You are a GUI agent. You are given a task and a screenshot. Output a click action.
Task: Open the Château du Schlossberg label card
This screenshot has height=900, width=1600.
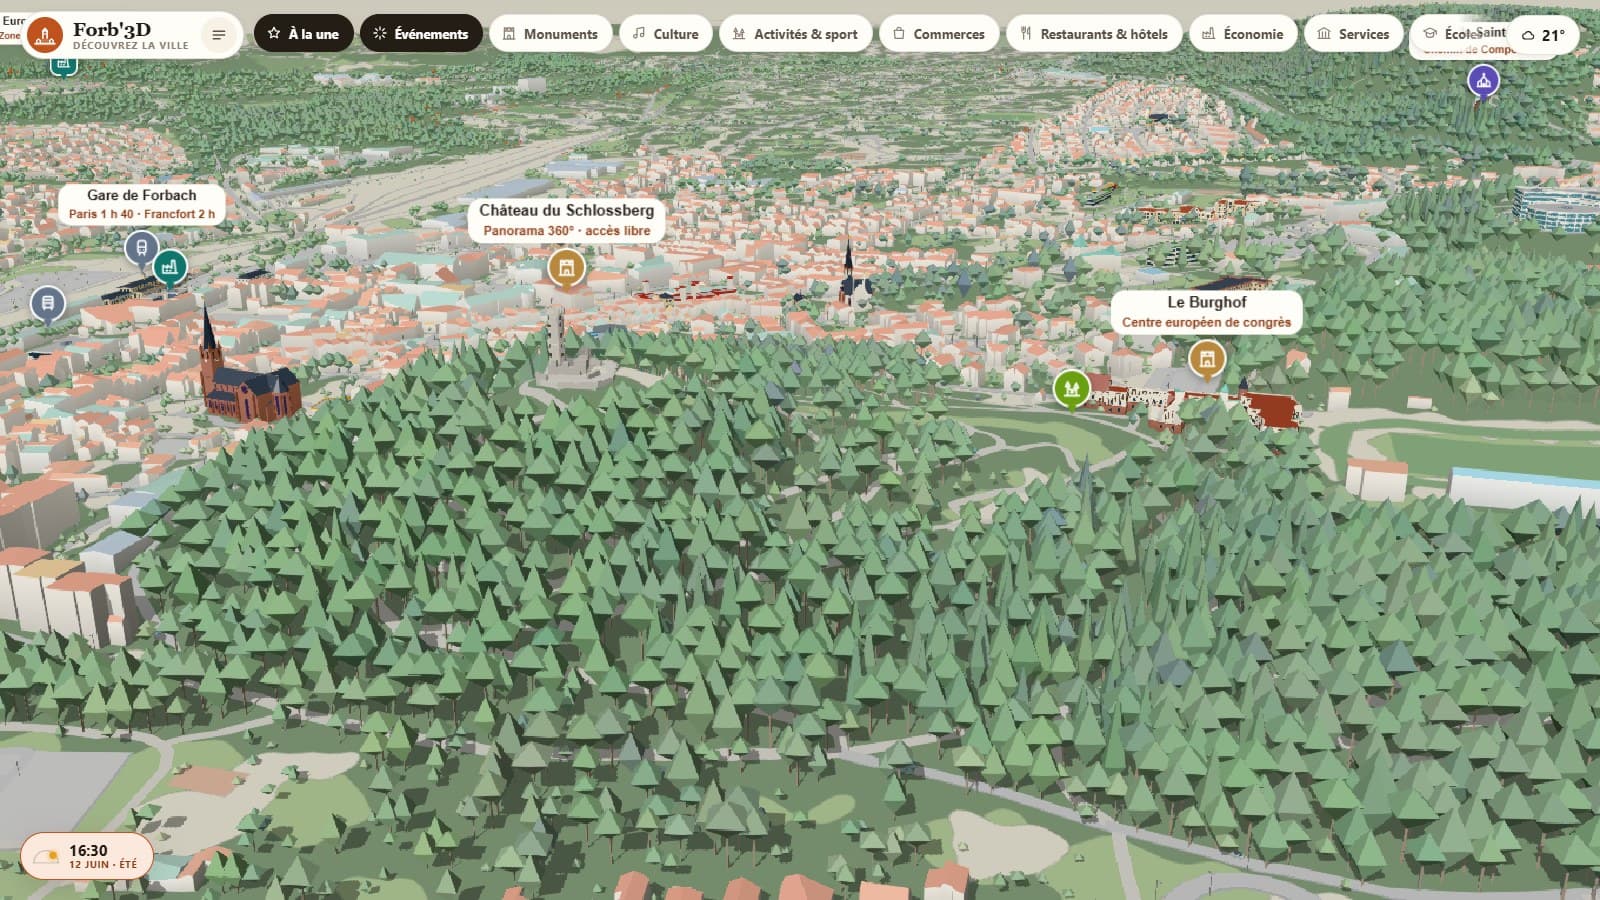click(566, 219)
